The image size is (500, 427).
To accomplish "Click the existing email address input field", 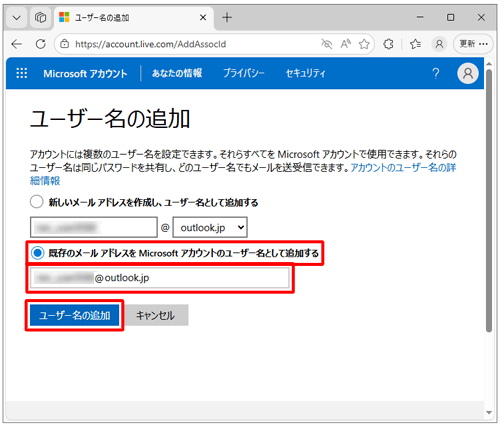I will point(160,278).
